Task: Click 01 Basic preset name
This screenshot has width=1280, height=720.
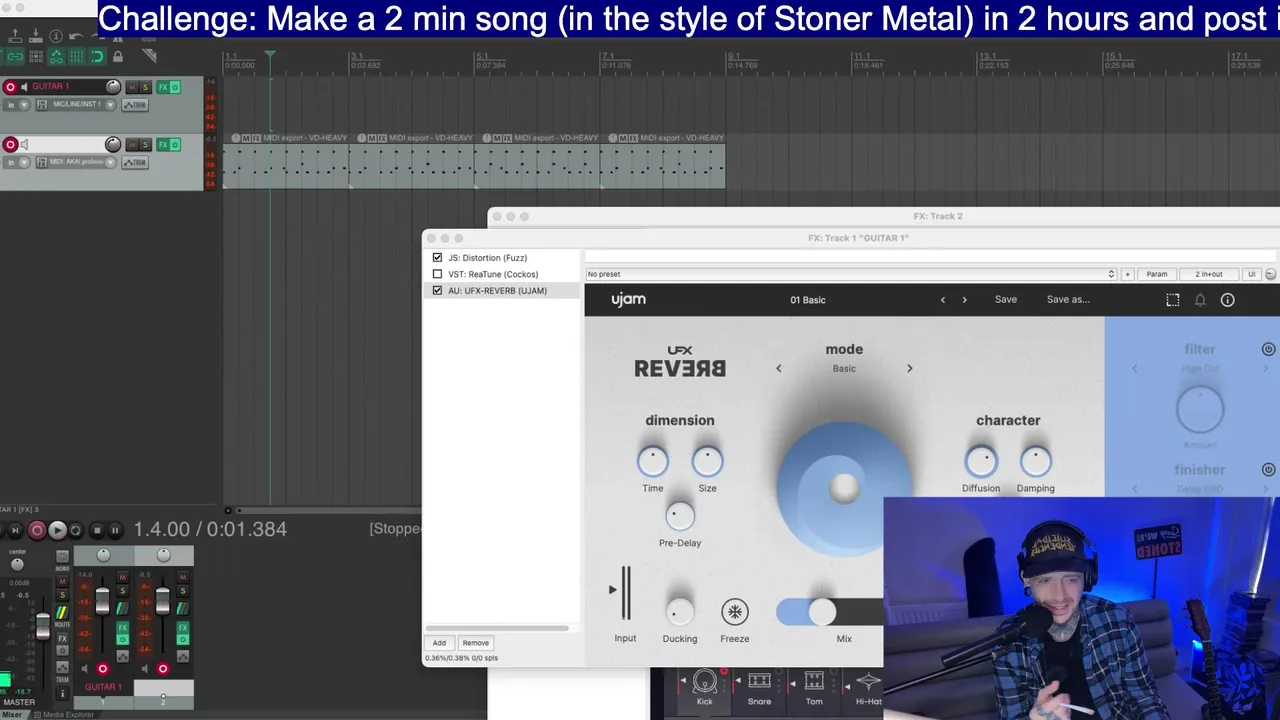Action: coord(808,300)
